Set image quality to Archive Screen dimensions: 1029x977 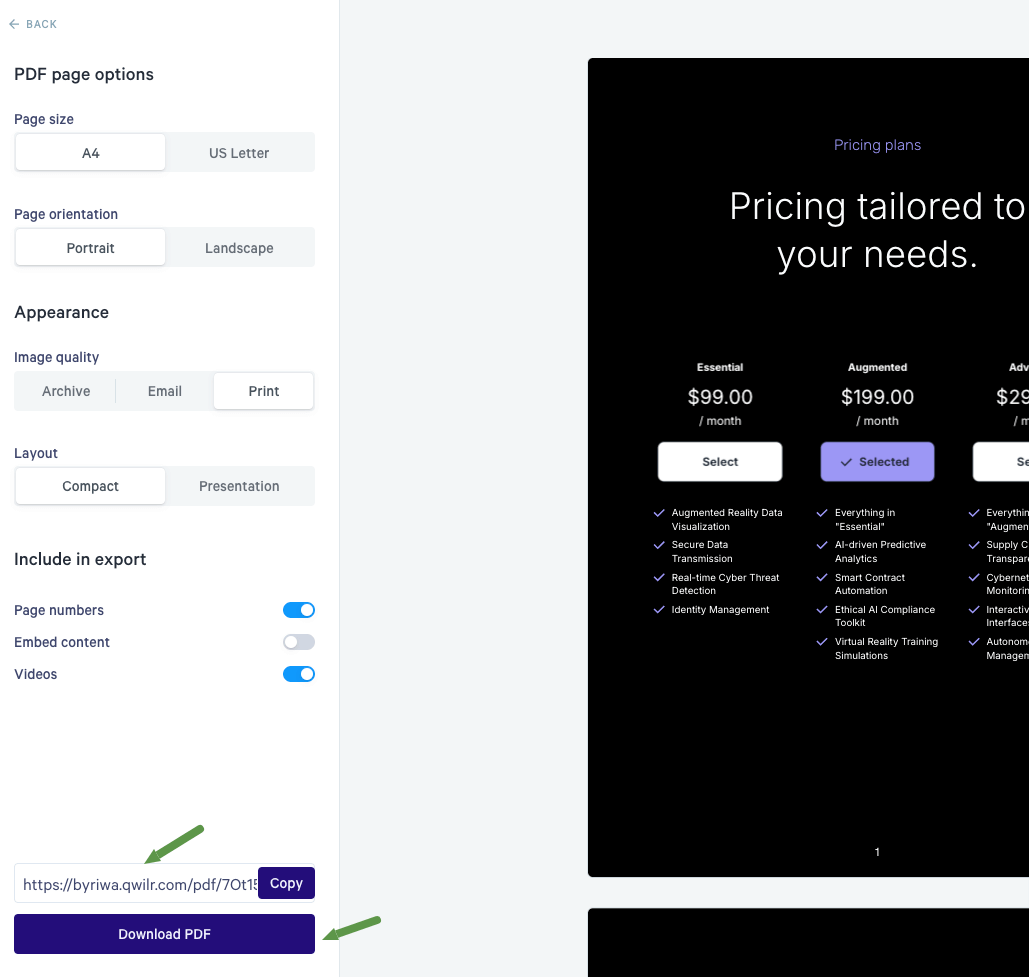coord(66,391)
